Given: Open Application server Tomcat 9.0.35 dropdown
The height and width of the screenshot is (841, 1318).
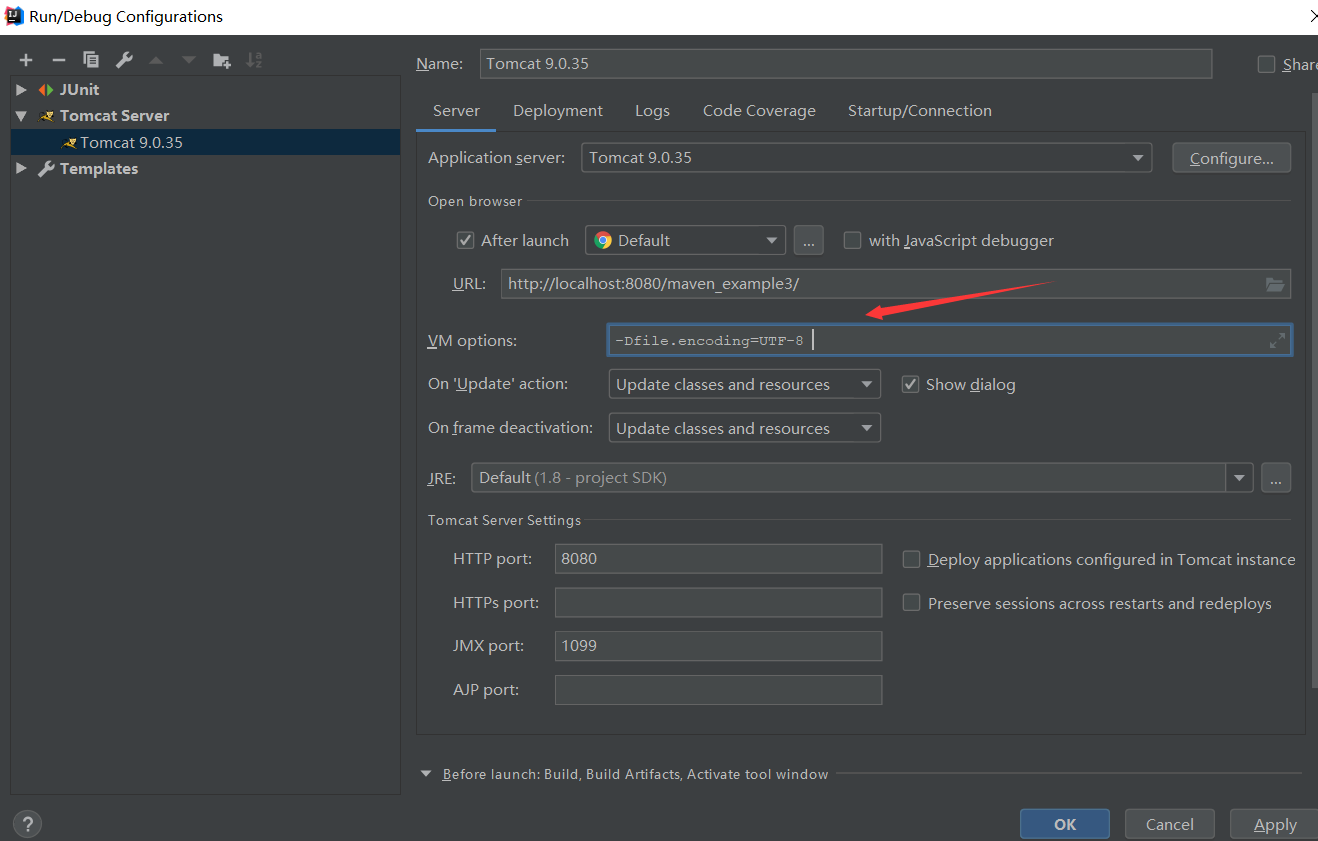Looking at the screenshot, I should 866,158.
